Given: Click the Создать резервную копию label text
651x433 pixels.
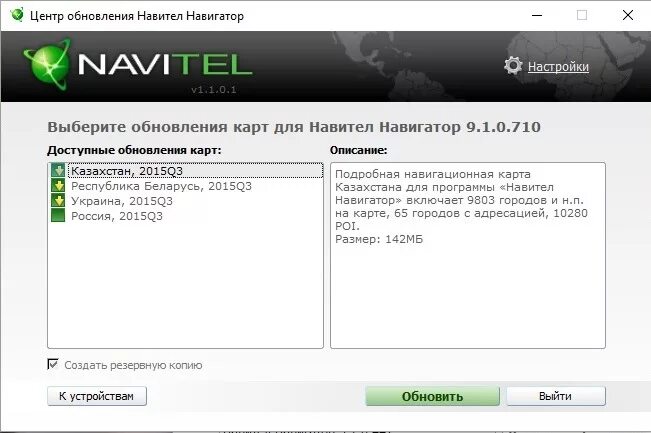Looking at the screenshot, I should click(133, 365).
